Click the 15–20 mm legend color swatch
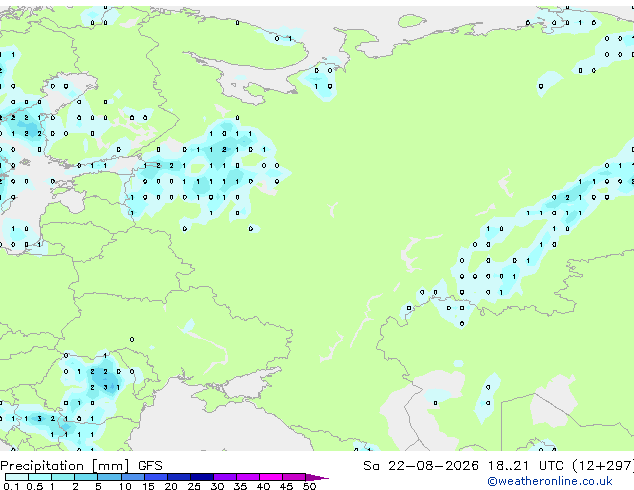This screenshot has height=490, width=634. (156, 477)
